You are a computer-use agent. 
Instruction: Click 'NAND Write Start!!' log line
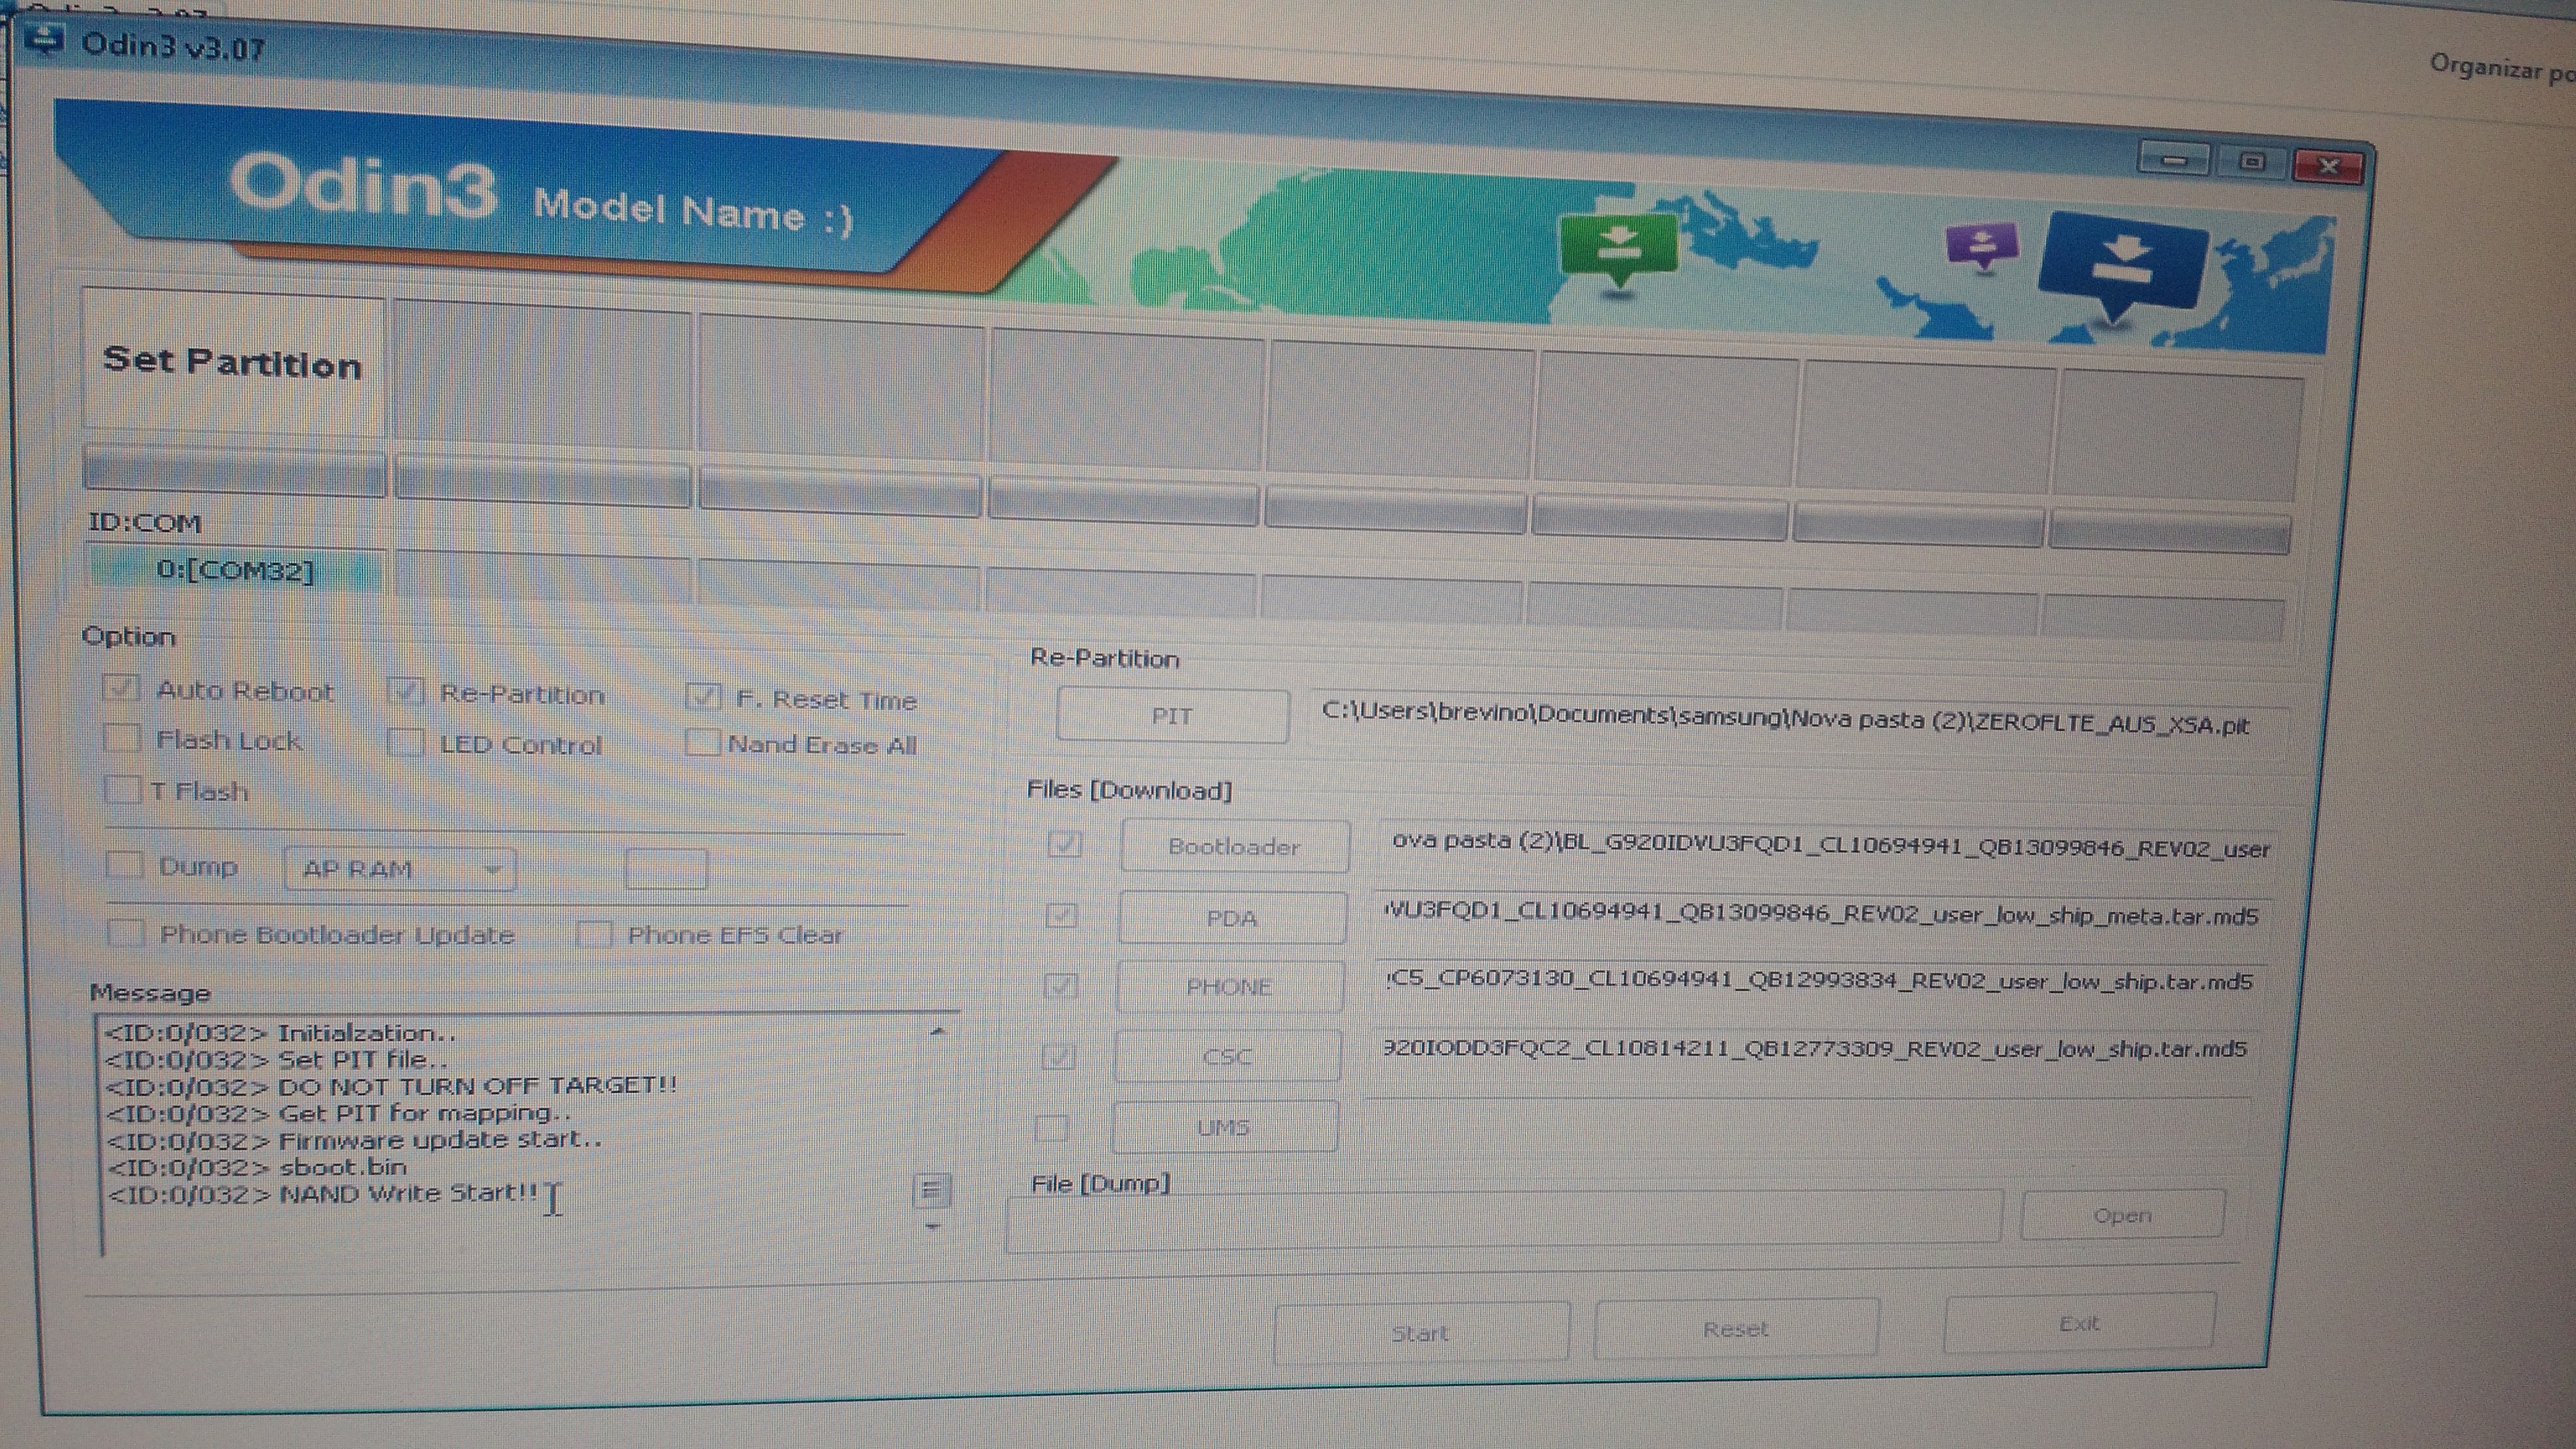(322, 1193)
